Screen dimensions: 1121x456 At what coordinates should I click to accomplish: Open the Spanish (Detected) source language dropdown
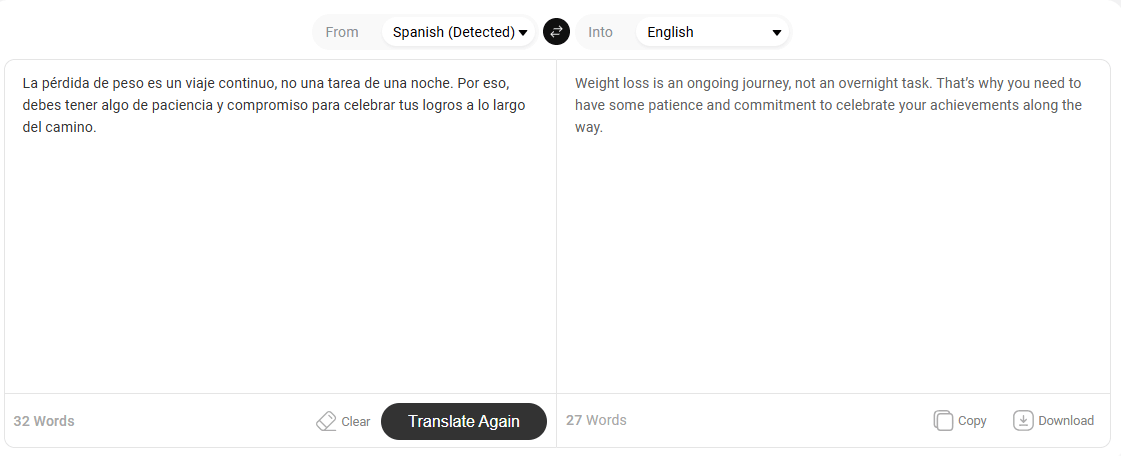click(x=458, y=32)
